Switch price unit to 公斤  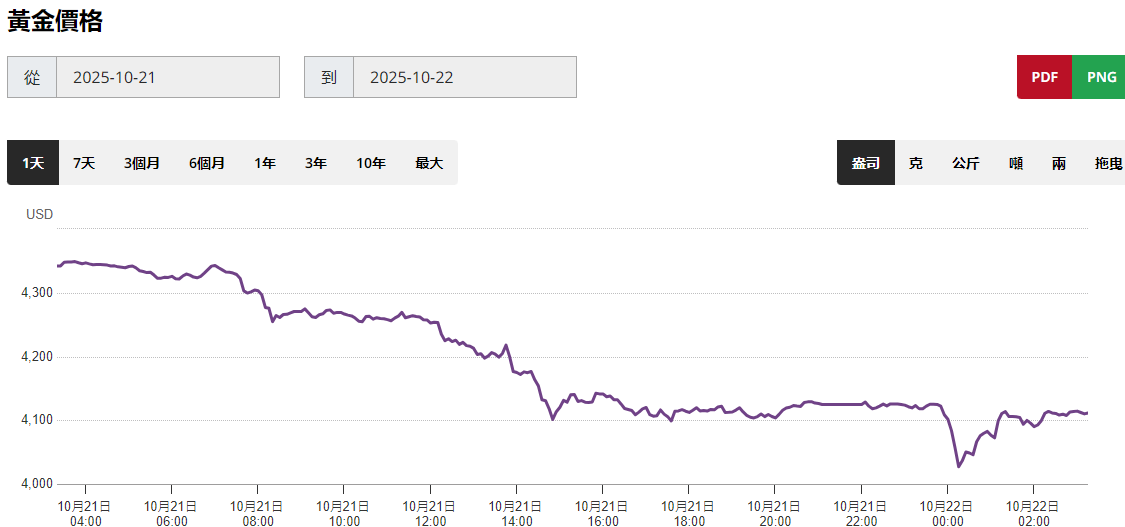(x=965, y=163)
